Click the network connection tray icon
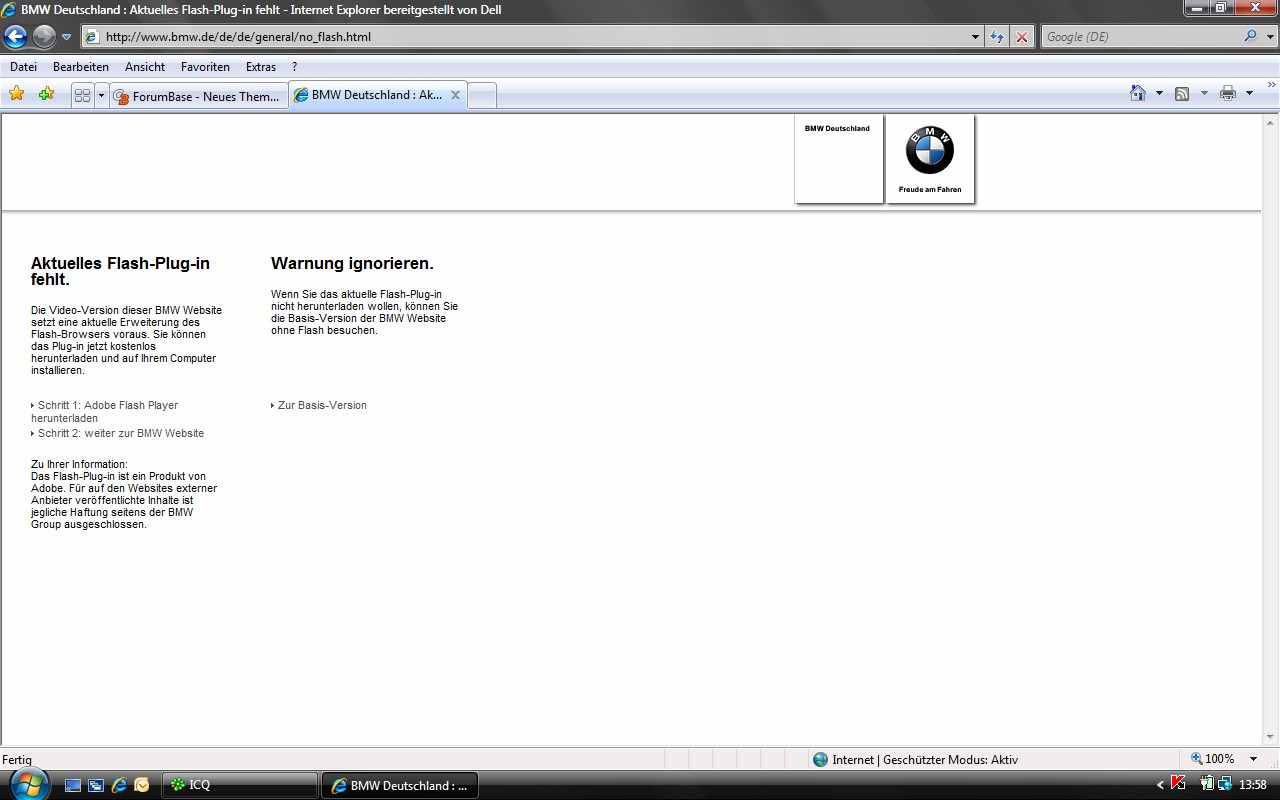 [1224, 784]
